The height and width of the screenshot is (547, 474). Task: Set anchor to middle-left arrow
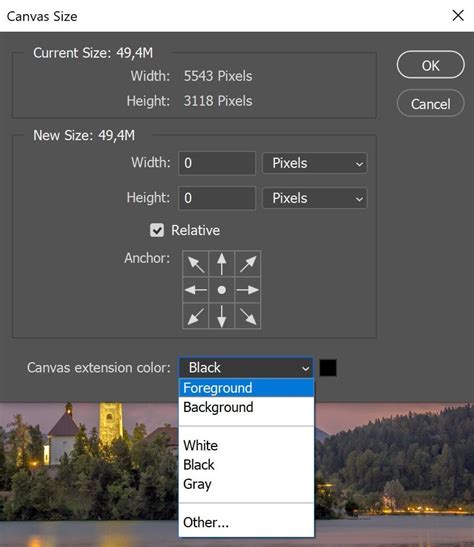pyautogui.click(x=196, y=290)
